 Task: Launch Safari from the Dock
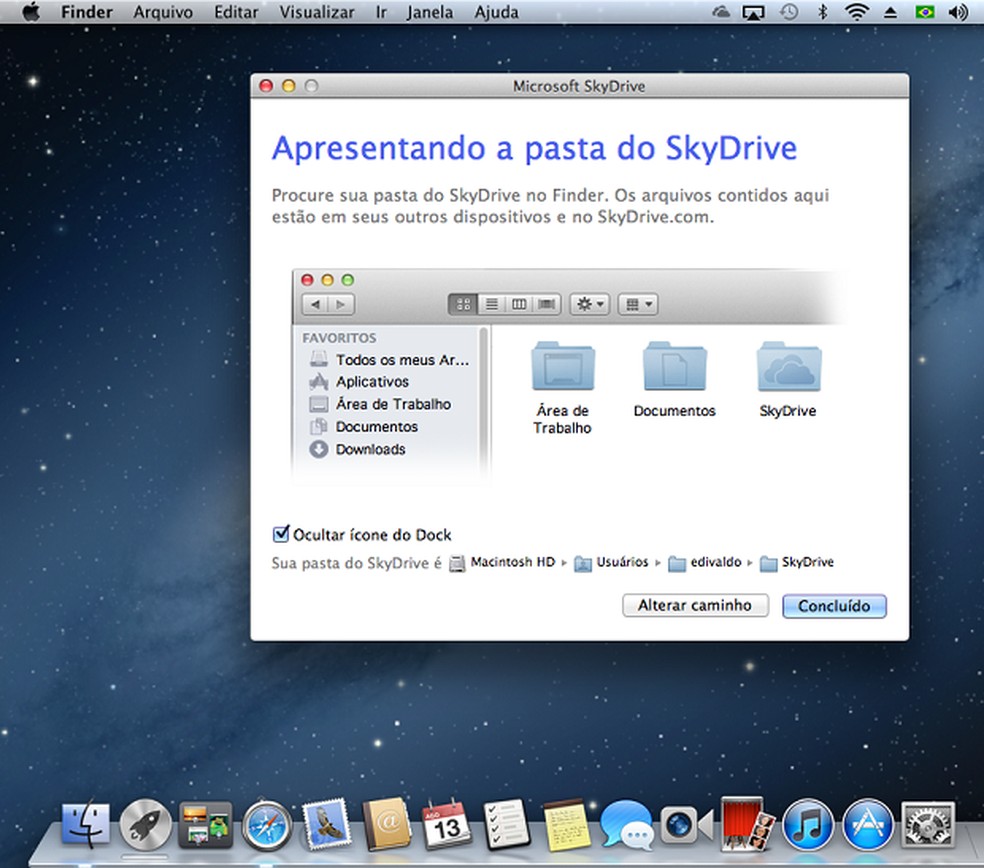(x=266, y=826)
